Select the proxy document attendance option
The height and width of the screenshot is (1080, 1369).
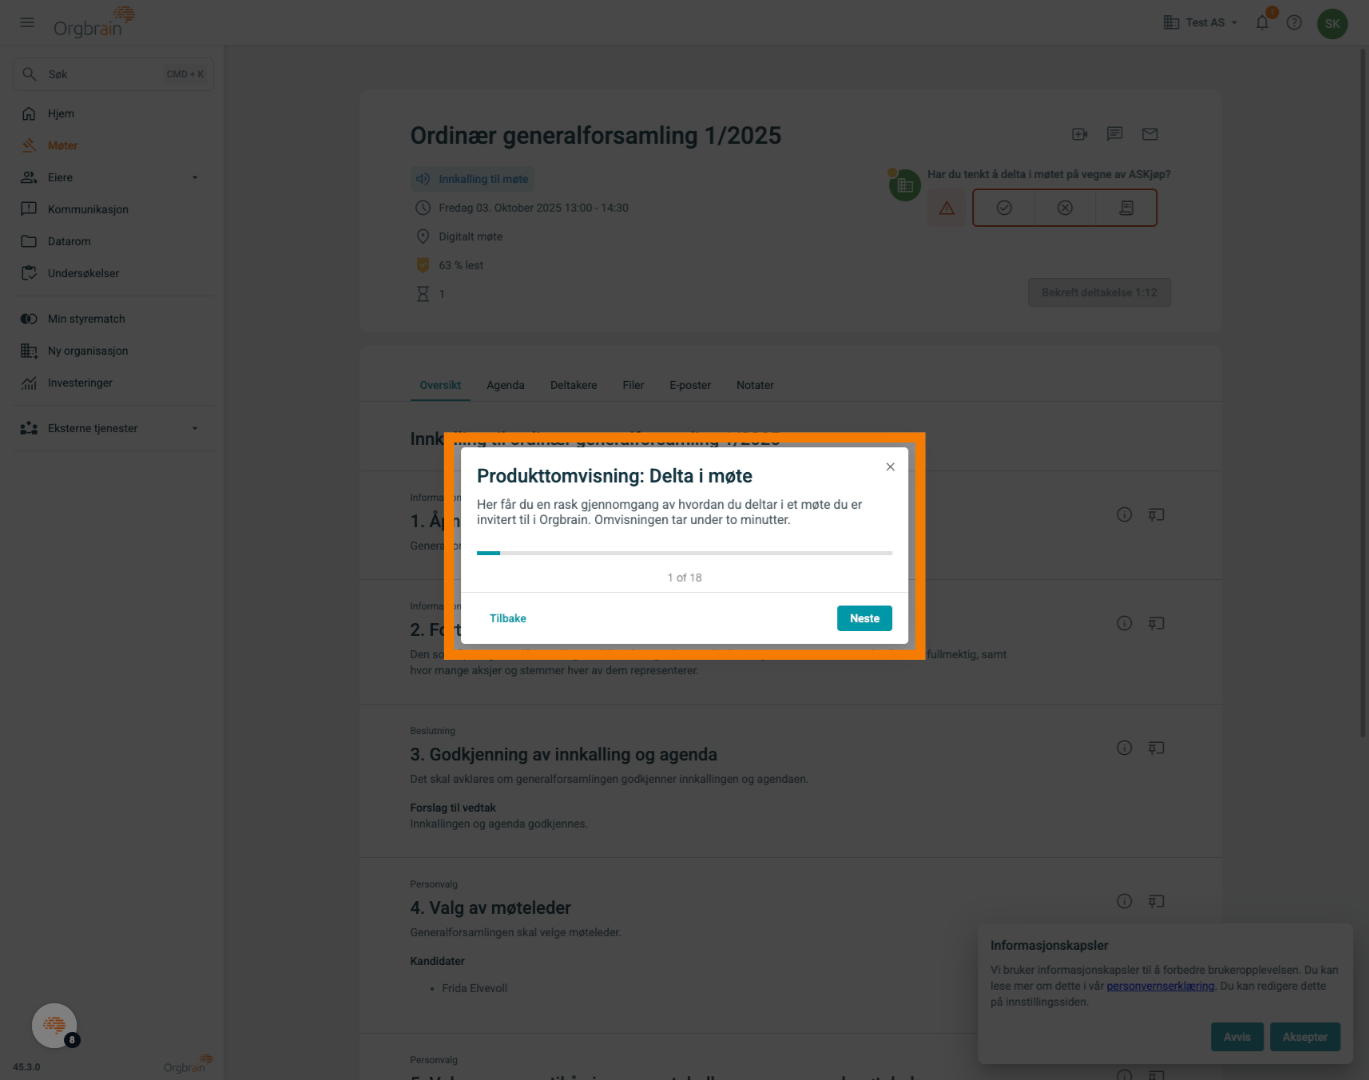click(1126, 208)
